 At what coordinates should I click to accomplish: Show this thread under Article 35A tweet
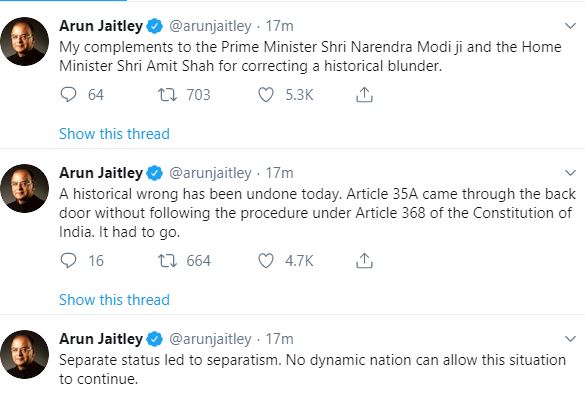pos(114,300)
